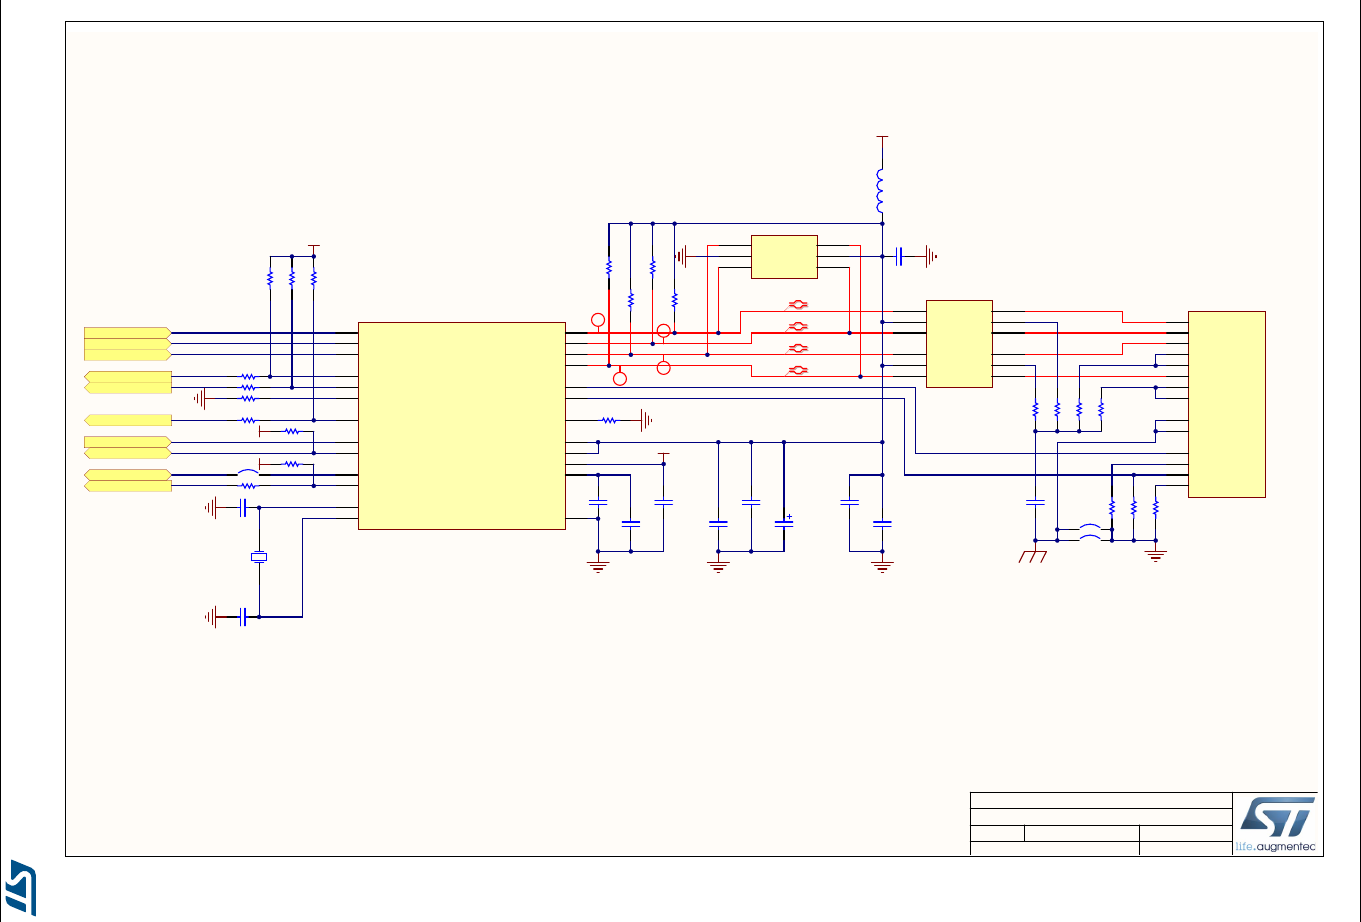Select the bottommost yellow port label on the left
This screenshot has height=922, width=1361.
(128, 486)
